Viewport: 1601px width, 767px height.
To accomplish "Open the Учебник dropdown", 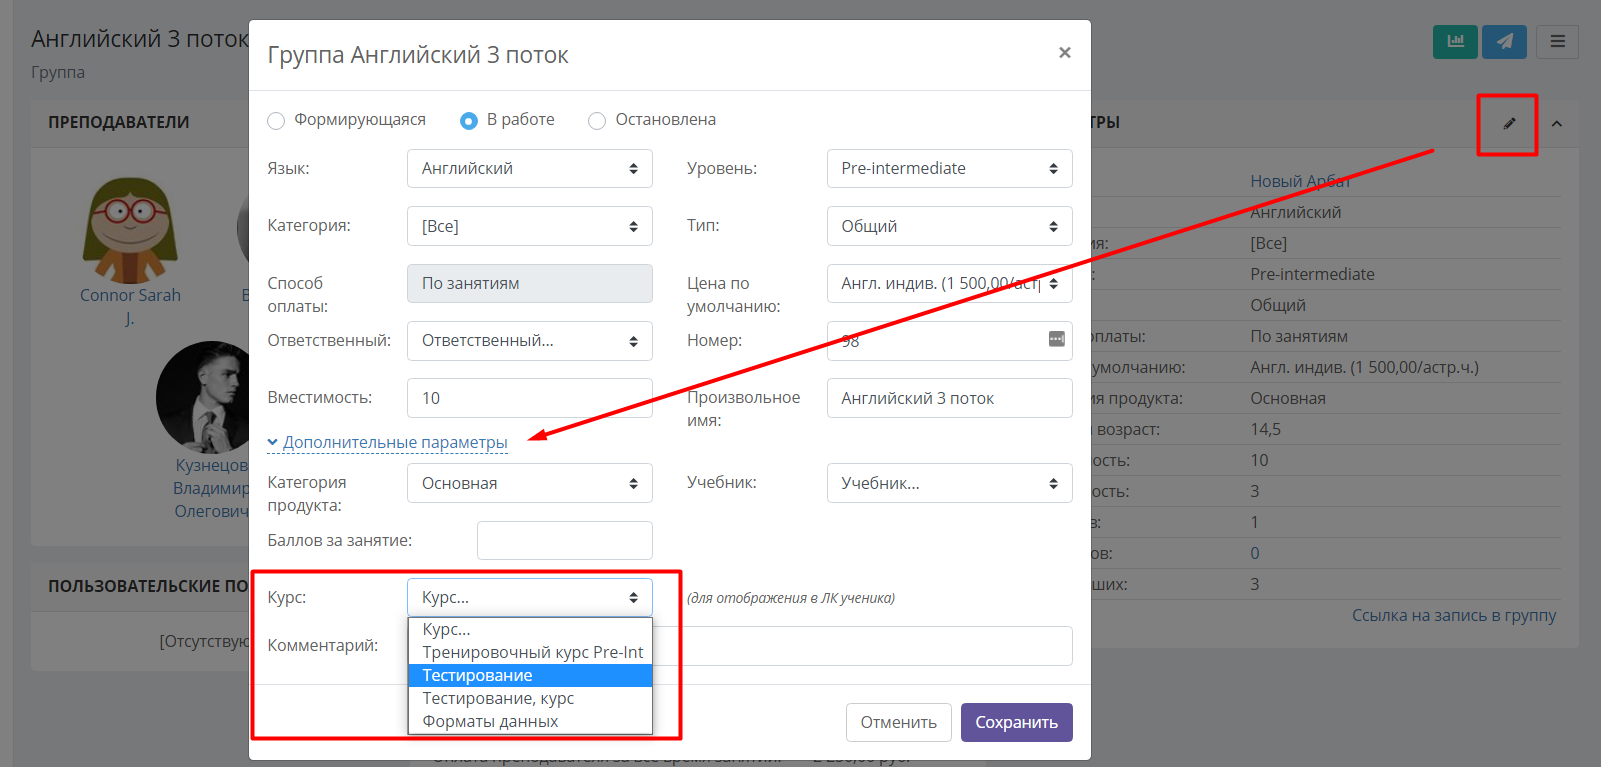I will (950, 483).
